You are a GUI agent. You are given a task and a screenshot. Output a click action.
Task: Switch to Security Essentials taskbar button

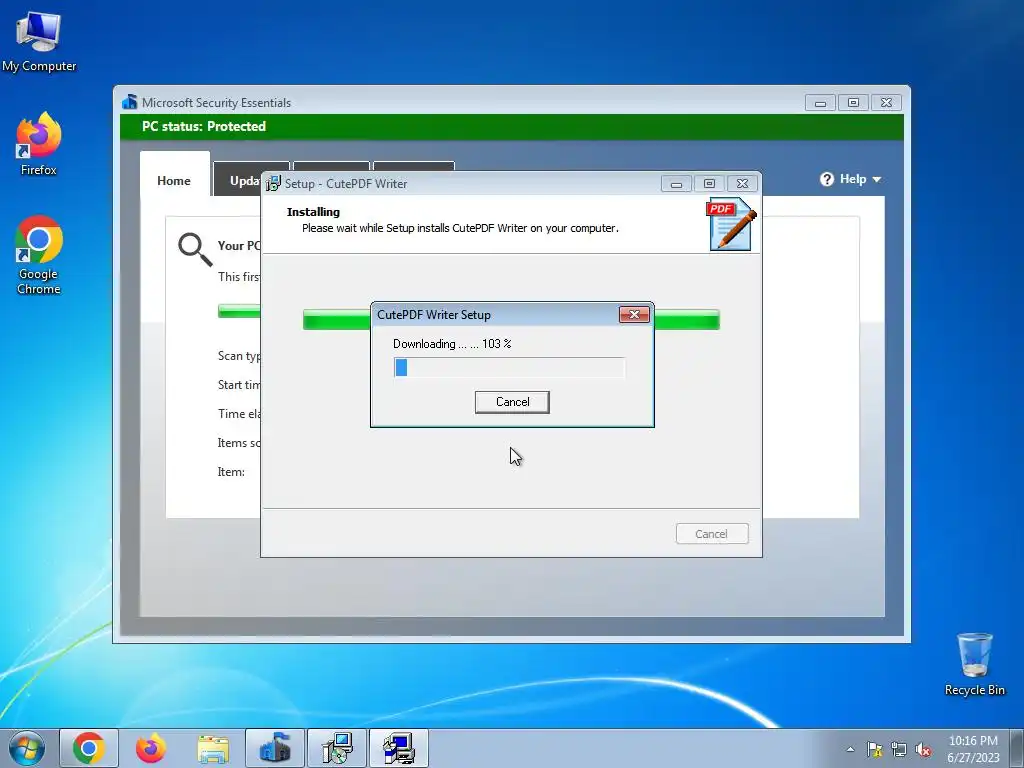(275, 748)
